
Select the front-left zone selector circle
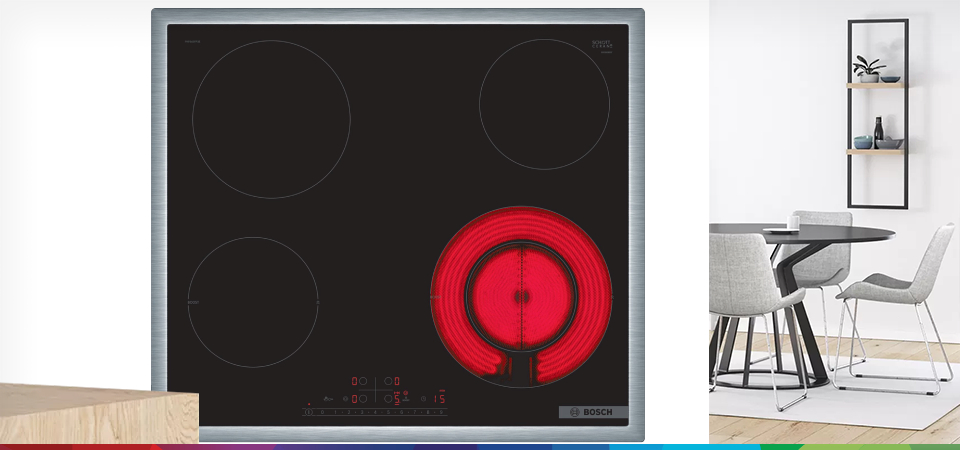click(363, 398)
